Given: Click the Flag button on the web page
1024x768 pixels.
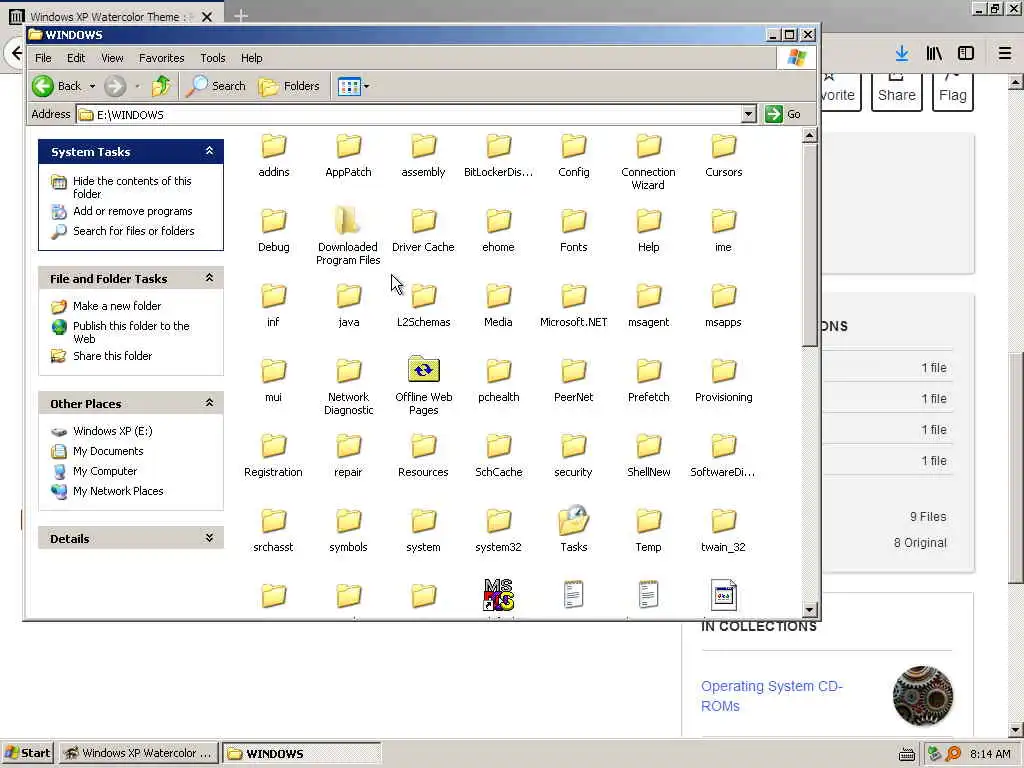Looking at the screenshot, I should click(x=953, y=92).
